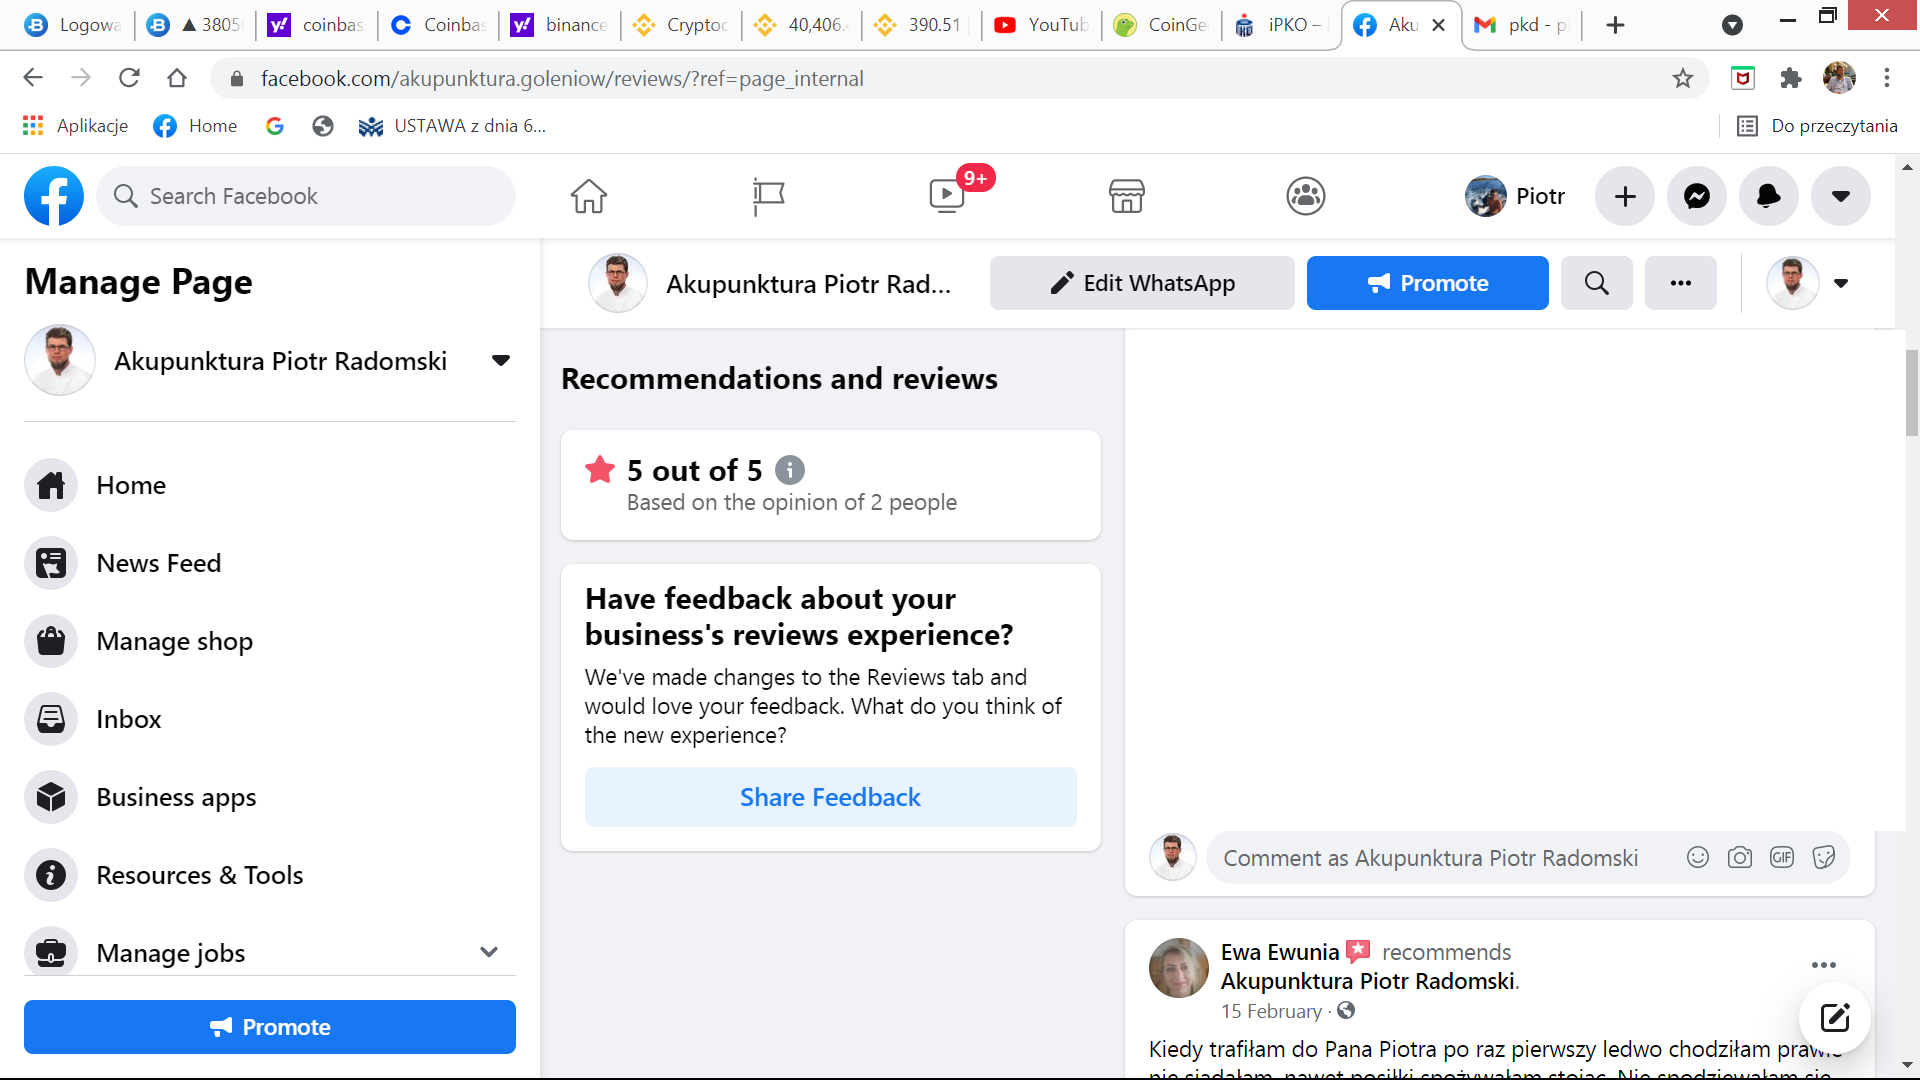
Task: Open the notifications bell
Action: [1769, 196]
